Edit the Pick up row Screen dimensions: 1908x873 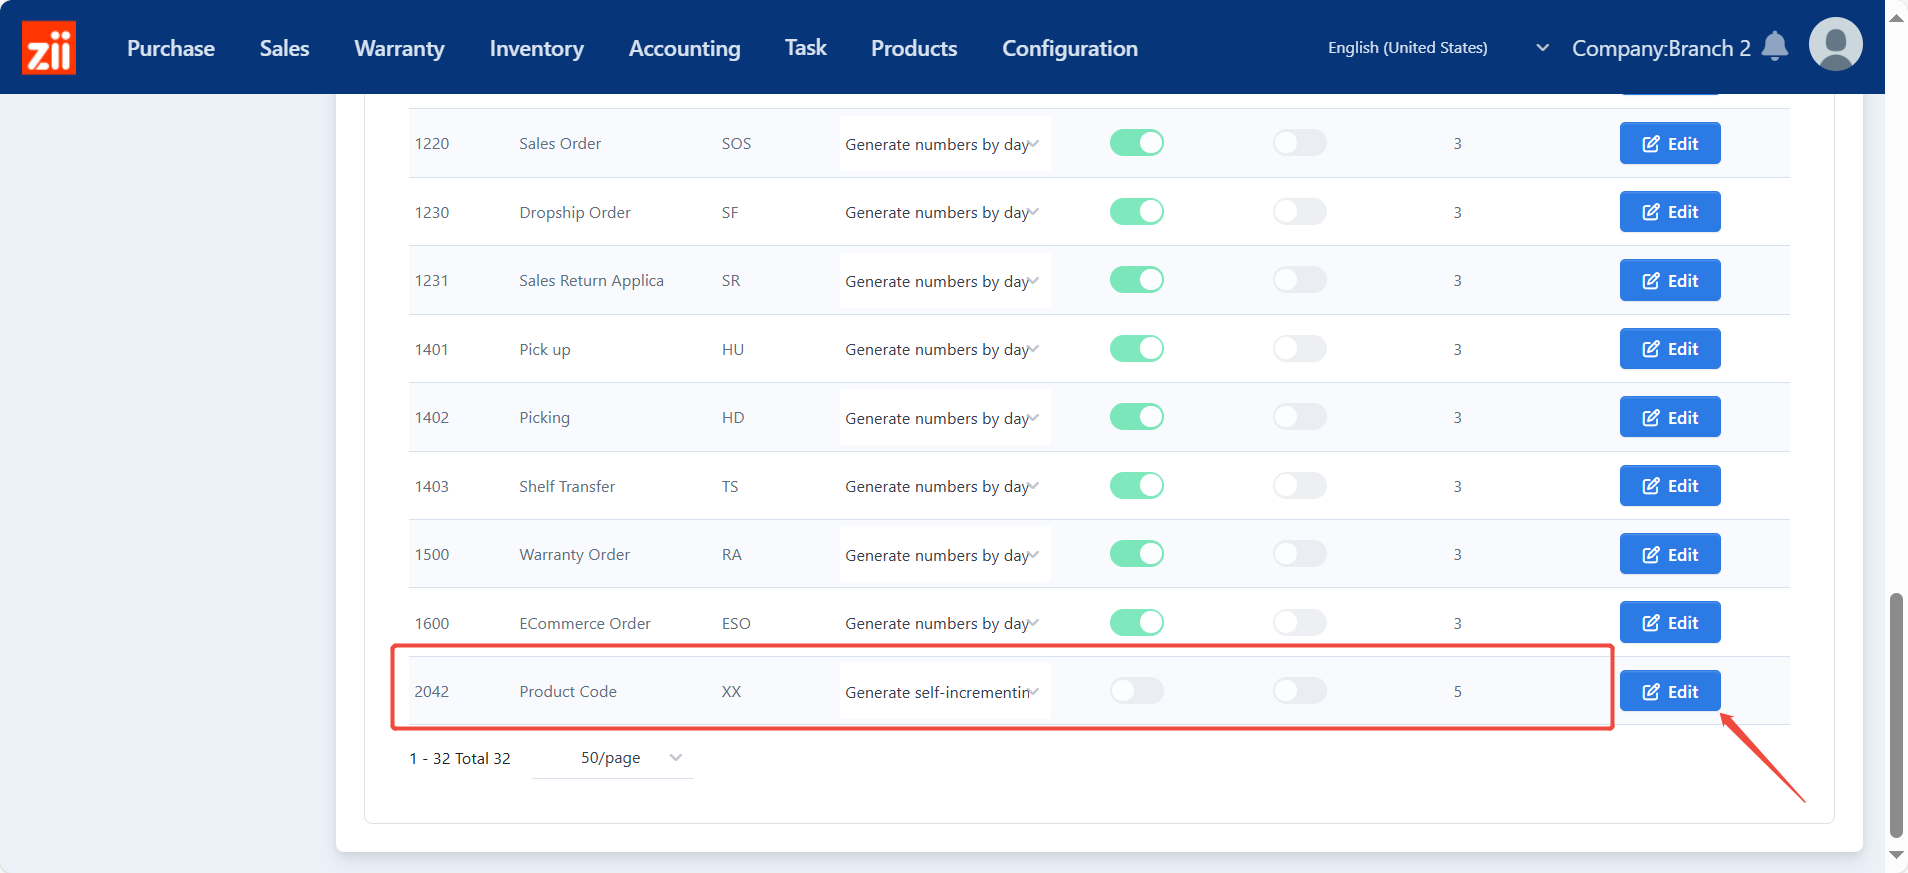pyautogui.click(x=1670, y=349)
